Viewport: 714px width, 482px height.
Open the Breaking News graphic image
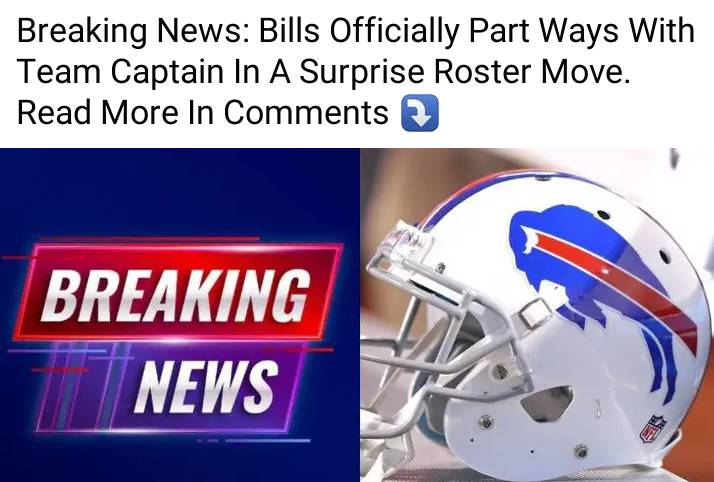coord(180,315)
